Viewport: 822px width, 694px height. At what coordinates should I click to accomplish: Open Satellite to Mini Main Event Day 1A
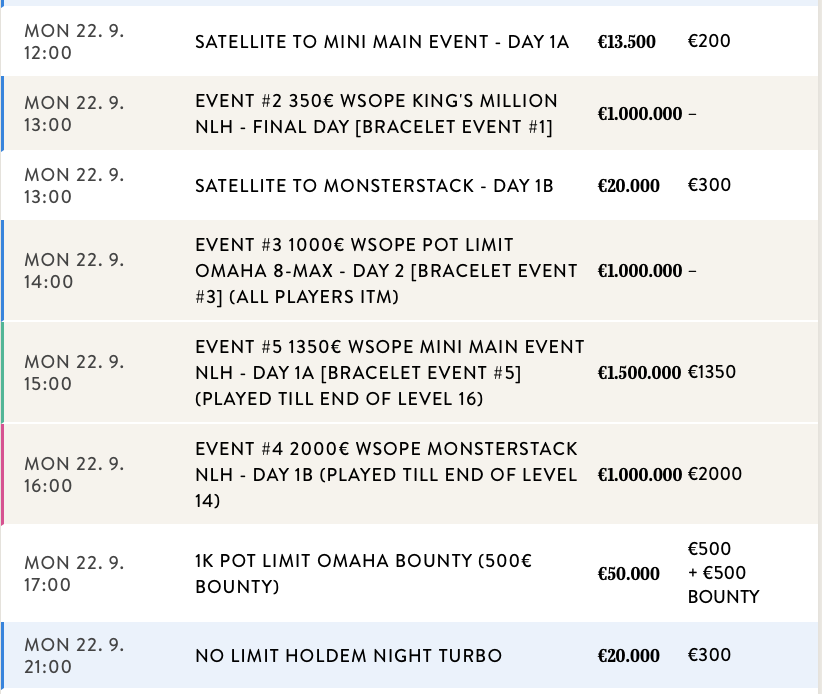[x=381, y=42]
